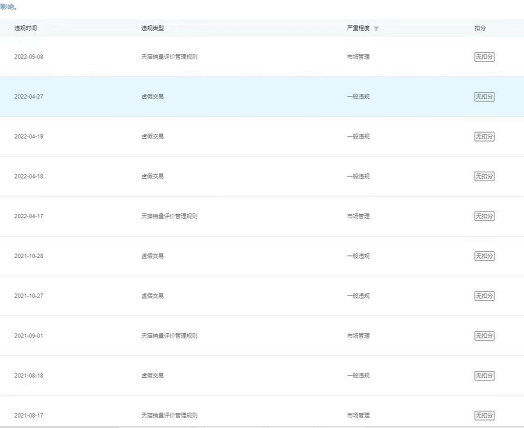Click the 严重程度 column header

358,28
